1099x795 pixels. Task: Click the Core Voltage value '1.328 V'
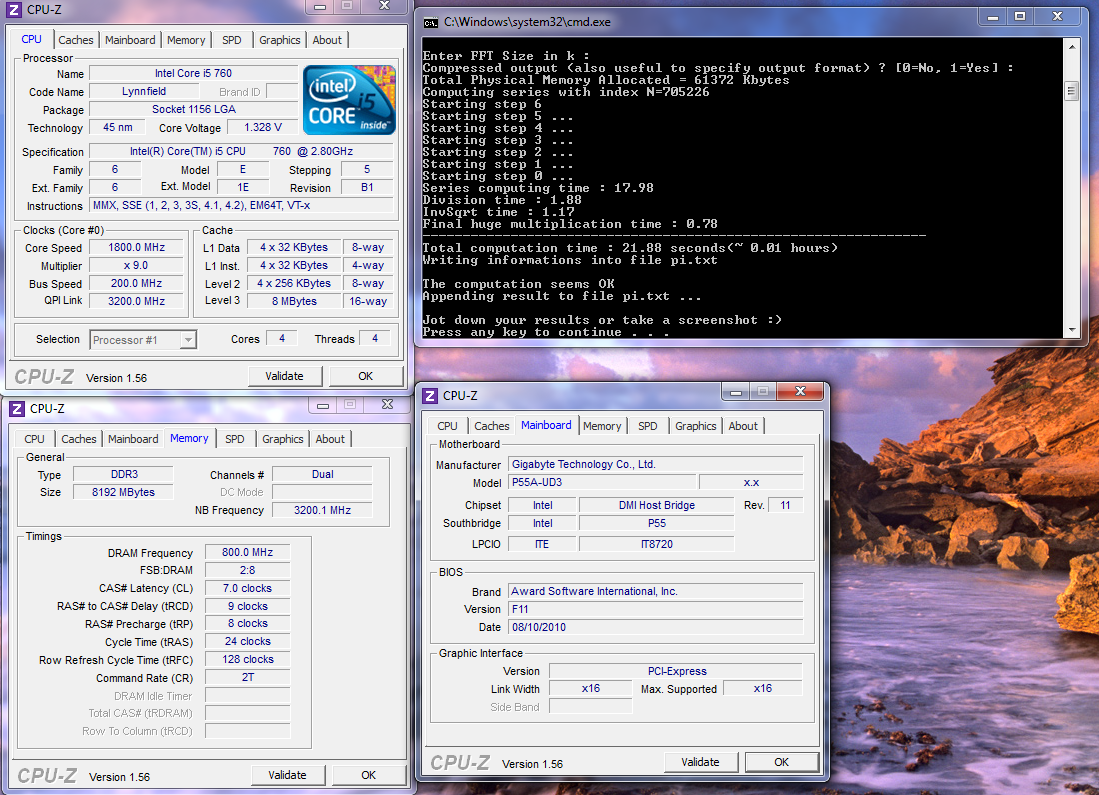(x=263, y=128)
